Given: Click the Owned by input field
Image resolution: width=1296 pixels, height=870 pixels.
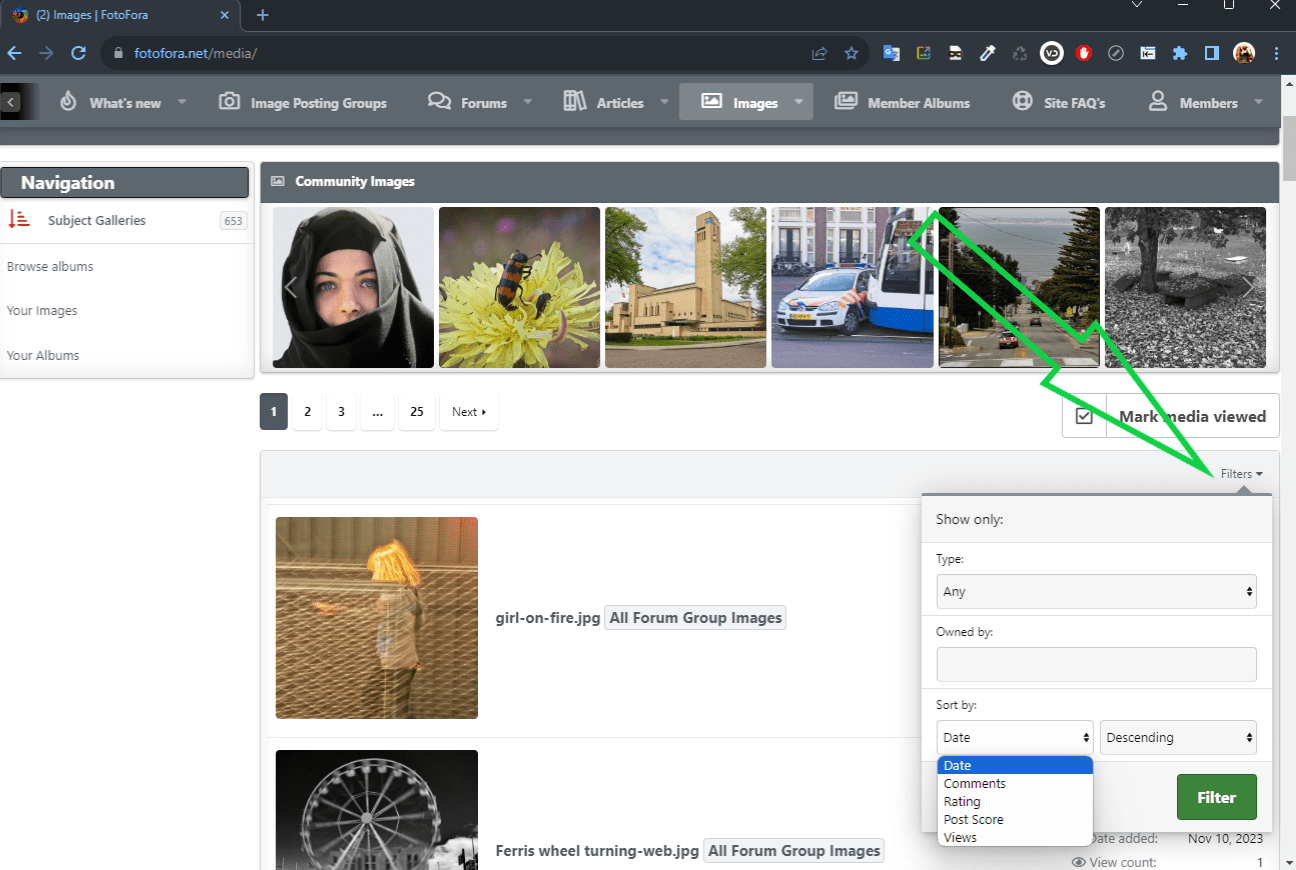Looking at the screenshot, I should 1096,664.
